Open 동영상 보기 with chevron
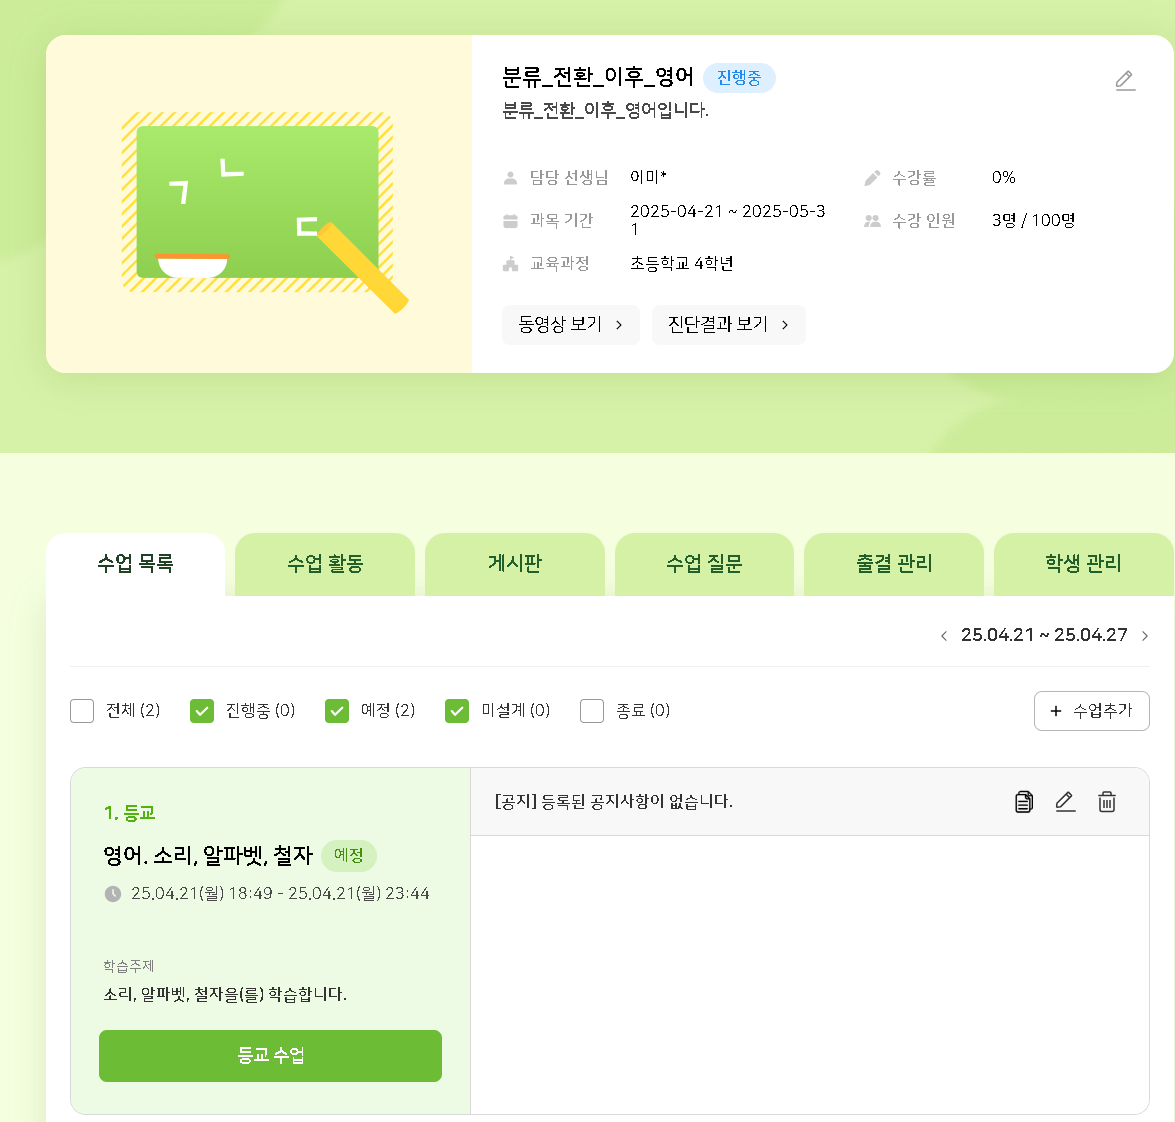Image resolution: width=1175 pixels, height=1122 pixels. 570,325
